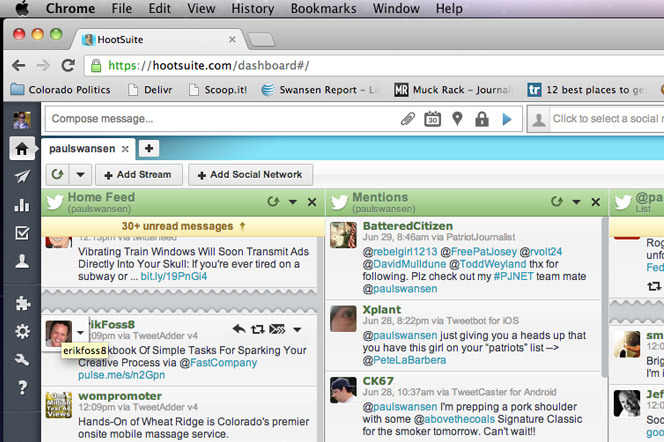This screenshot has height=442, width=664.
Task: Click the Chrome address bar URL
Action: [x=208, y=66]
